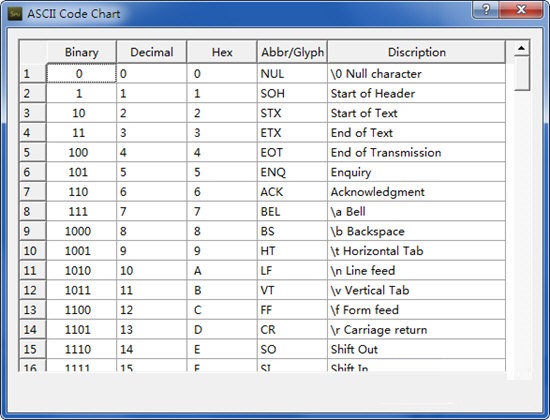Click the vertical scrollbar thumb
The height and width of the screenshot is (420, 550).
(x=522, y=73)
